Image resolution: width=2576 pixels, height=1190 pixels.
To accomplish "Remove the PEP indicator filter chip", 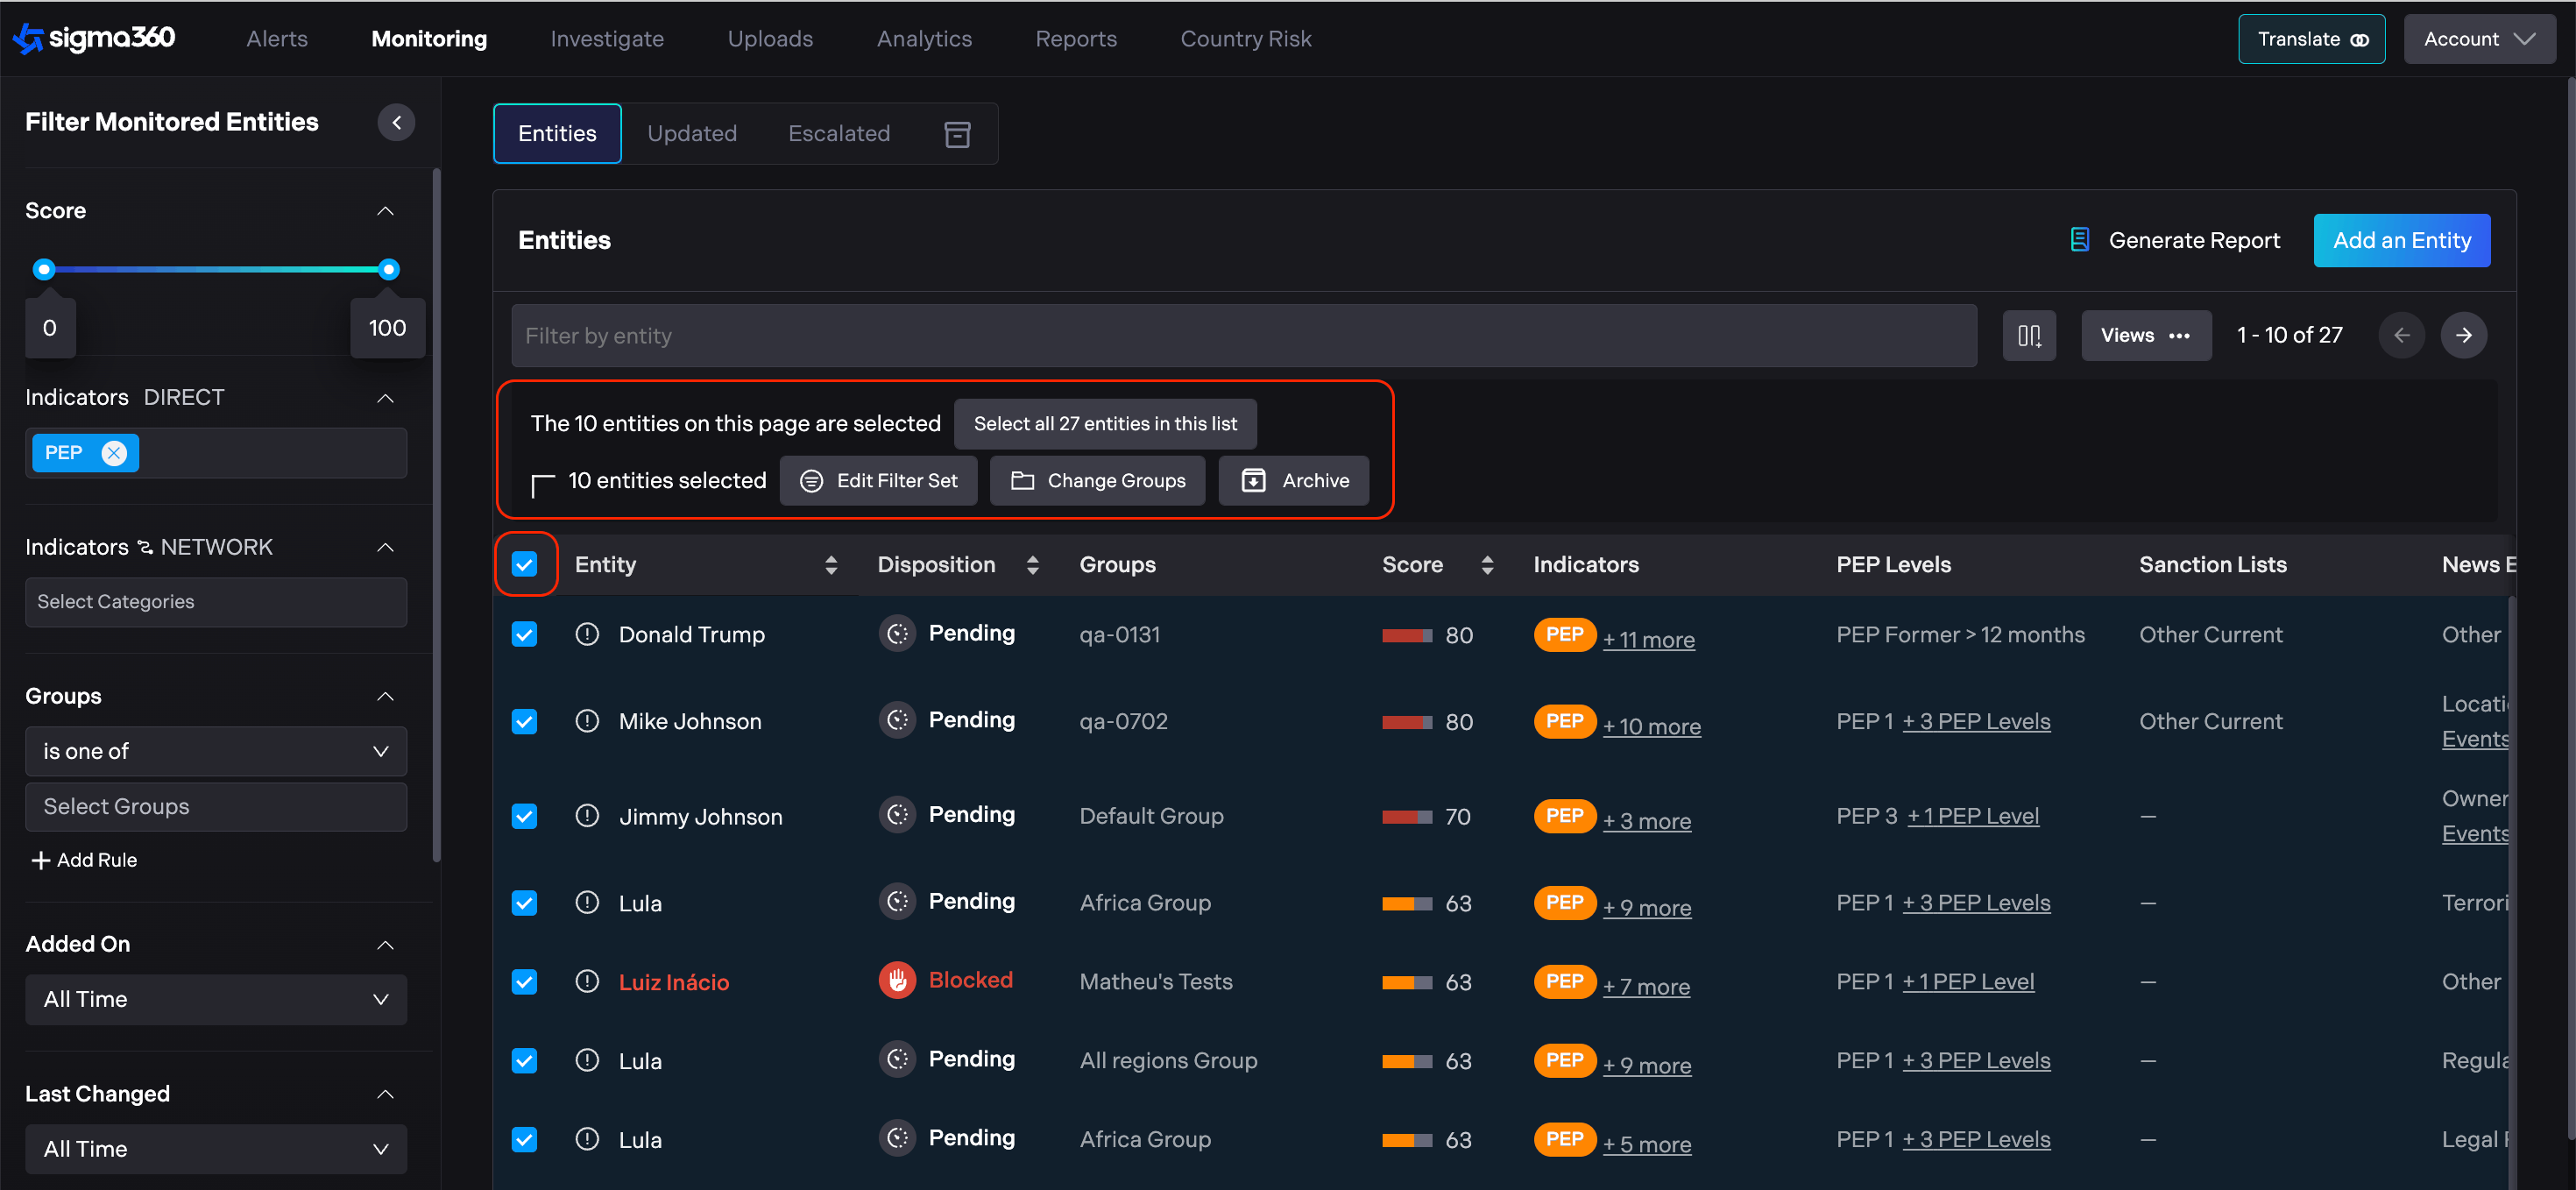I will coord(115,453).
